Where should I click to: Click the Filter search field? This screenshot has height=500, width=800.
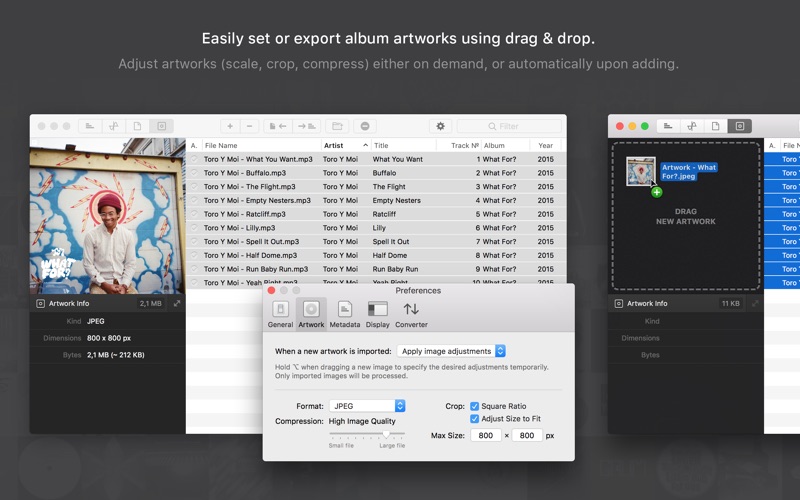tap(509, 126)
